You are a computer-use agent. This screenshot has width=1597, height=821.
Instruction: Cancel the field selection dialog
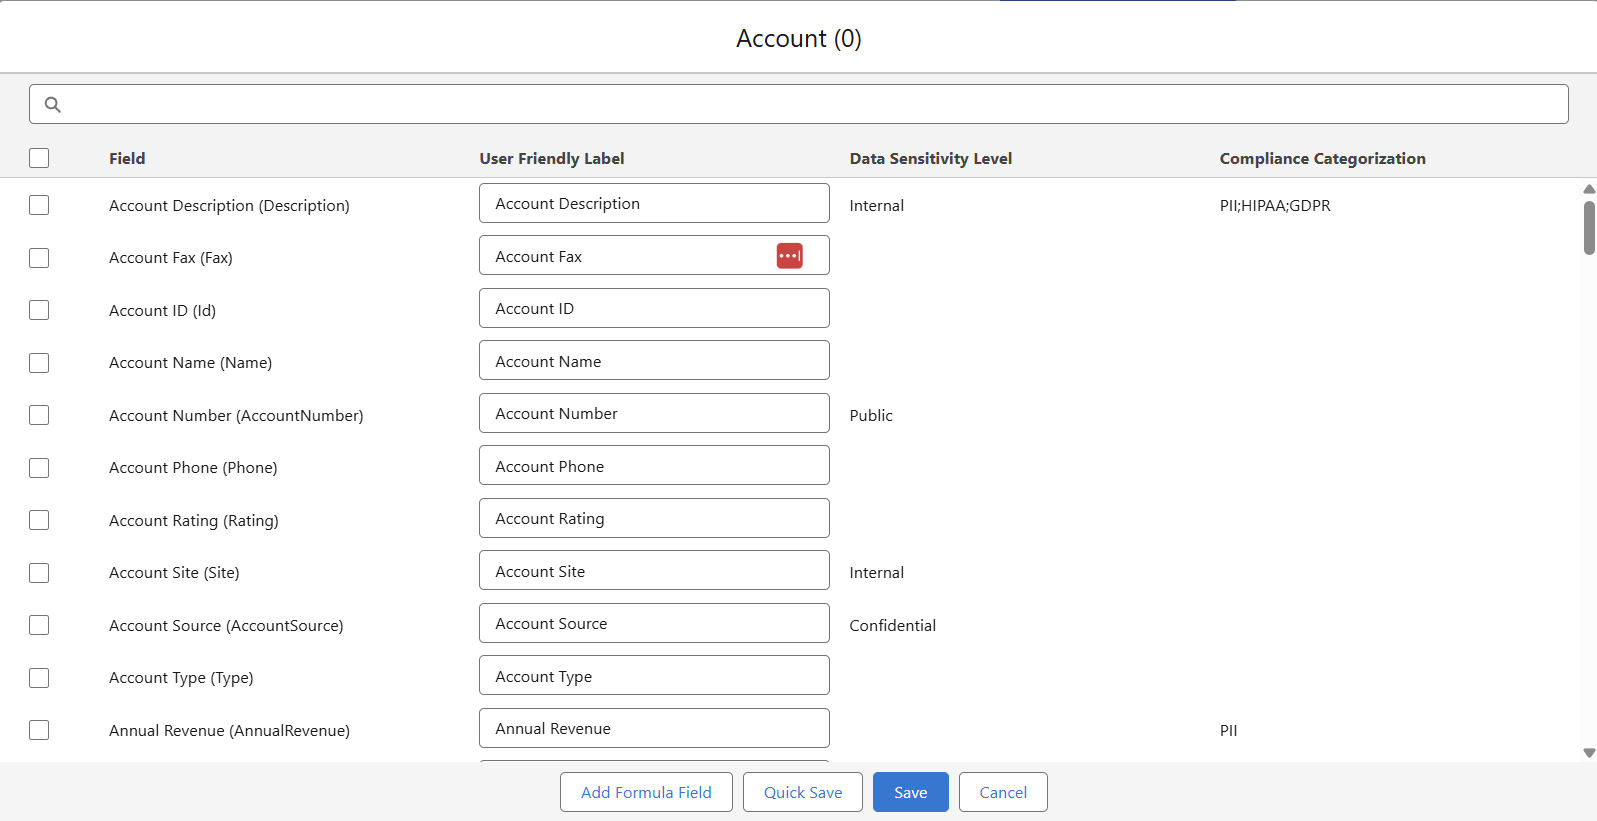click(1002, 792)
